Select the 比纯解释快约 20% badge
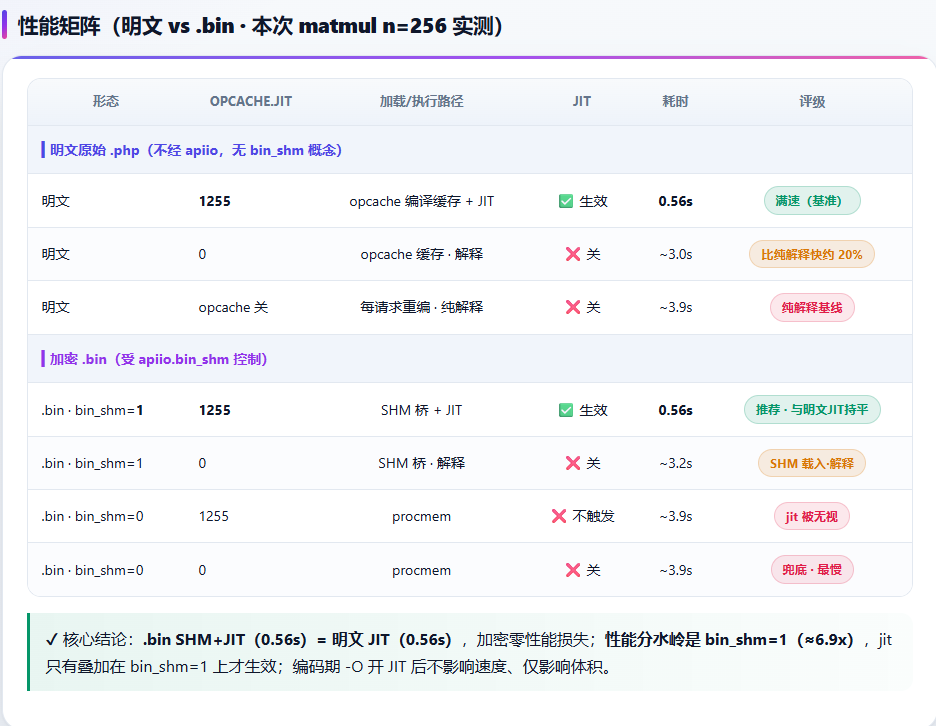The image size is (936, 726). tap(812, 254)
